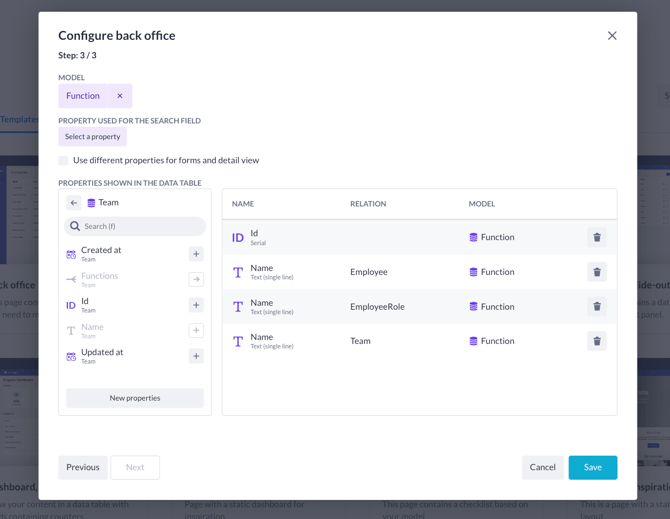Click the Next button
This screenshot has height=519, width=670.
click(135, 467)
